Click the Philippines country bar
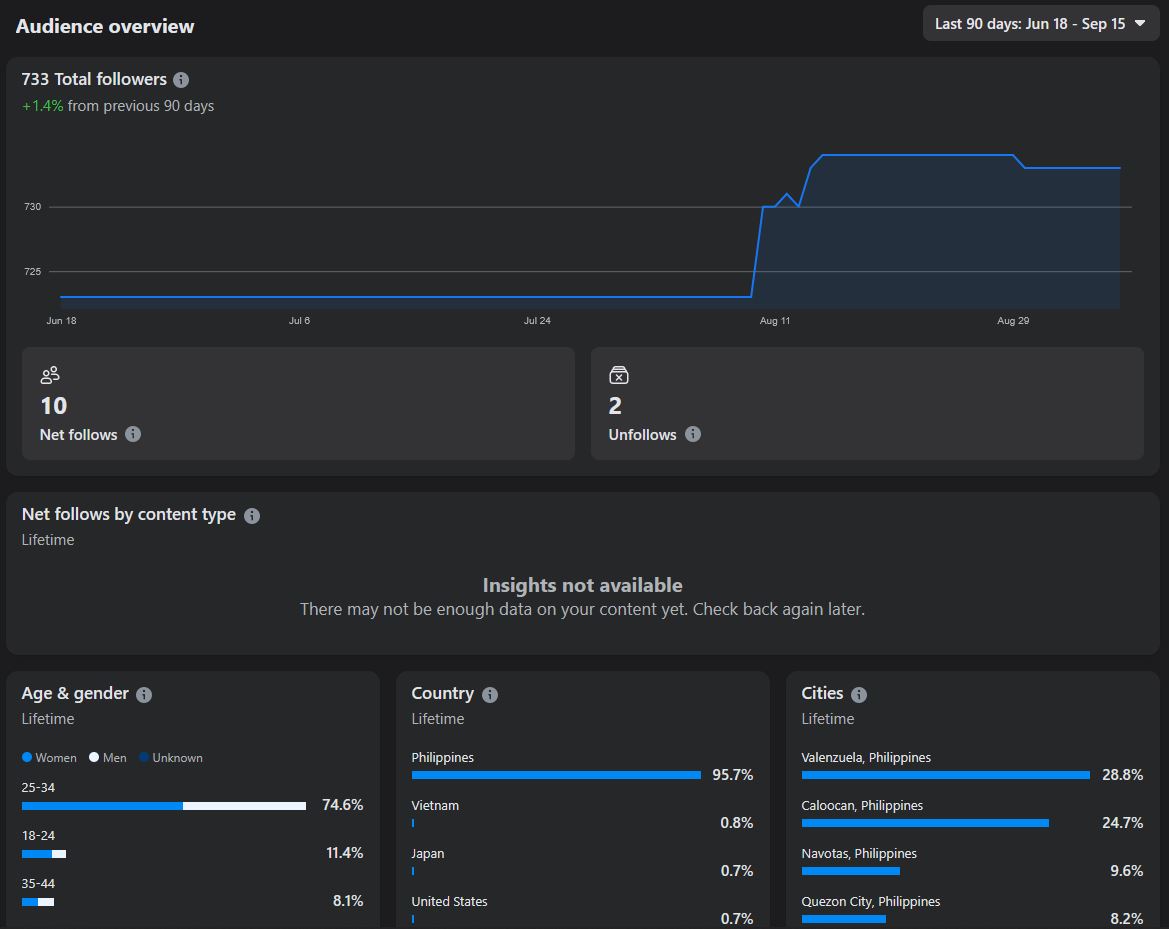The height and width of the screenshot is (929, 1169). (x=556, y=775)
